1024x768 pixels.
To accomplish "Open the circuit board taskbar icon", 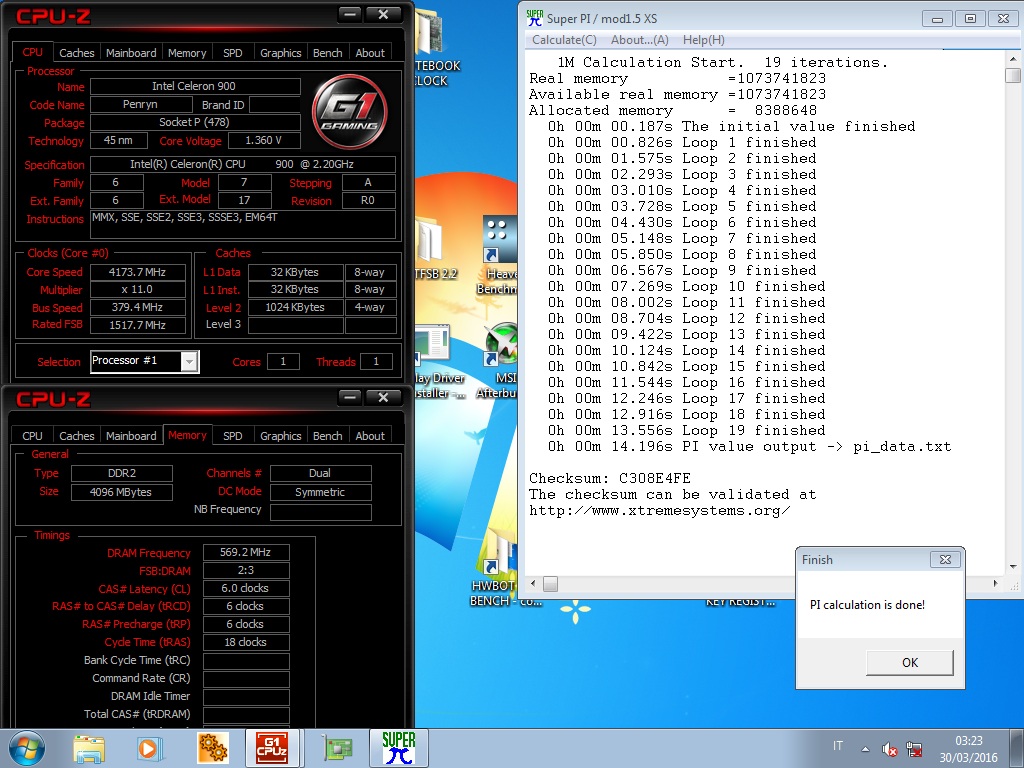I will (337, 749).
